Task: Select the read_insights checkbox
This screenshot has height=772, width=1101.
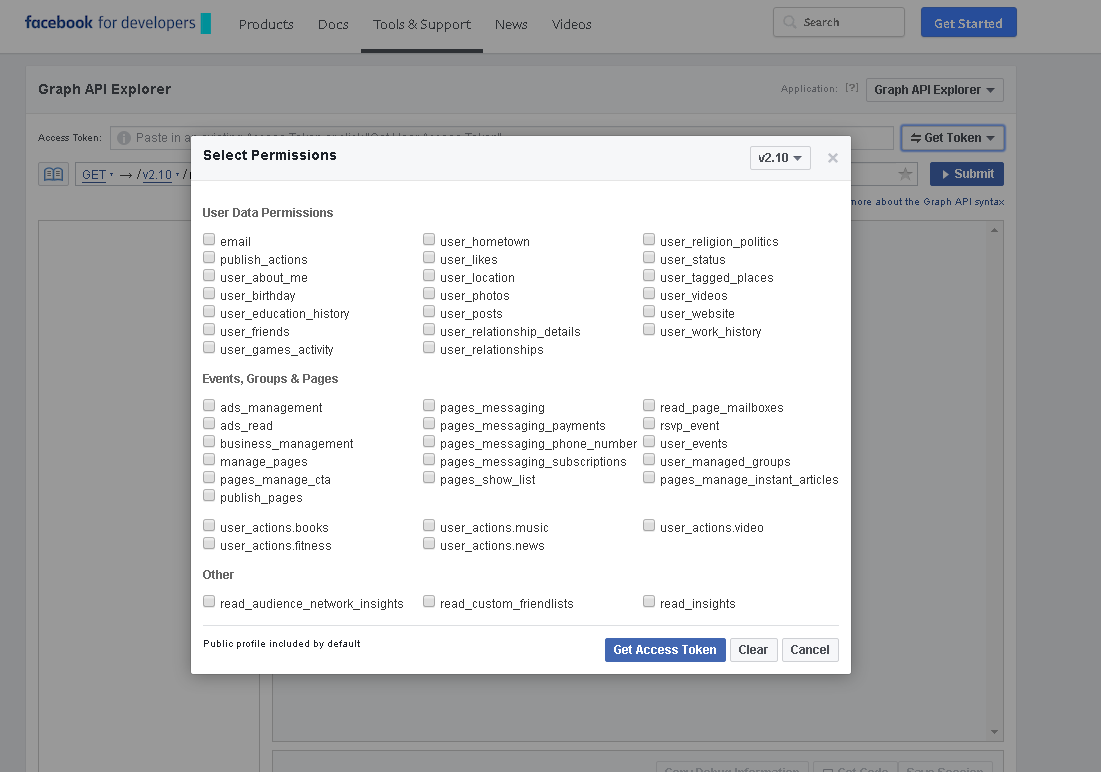Action: click(x=649, y=602)
